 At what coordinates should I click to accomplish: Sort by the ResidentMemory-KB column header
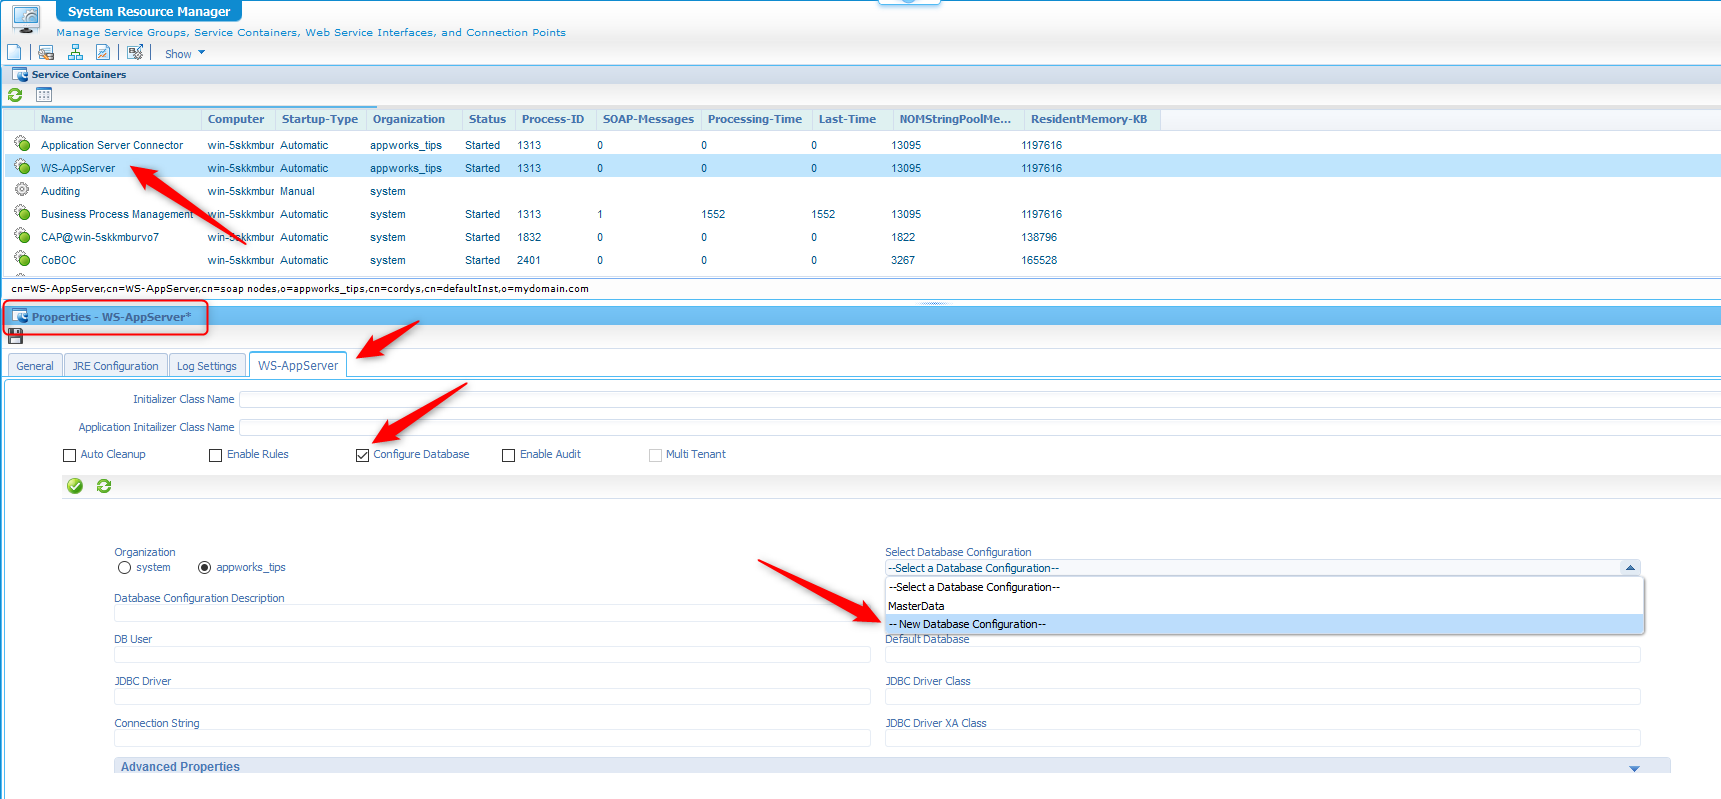1089,119
